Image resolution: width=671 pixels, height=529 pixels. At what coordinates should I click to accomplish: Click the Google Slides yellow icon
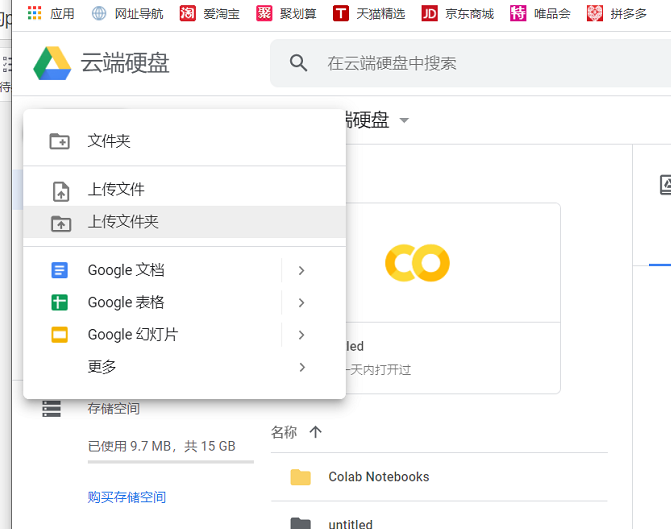[x=59, y=335]
